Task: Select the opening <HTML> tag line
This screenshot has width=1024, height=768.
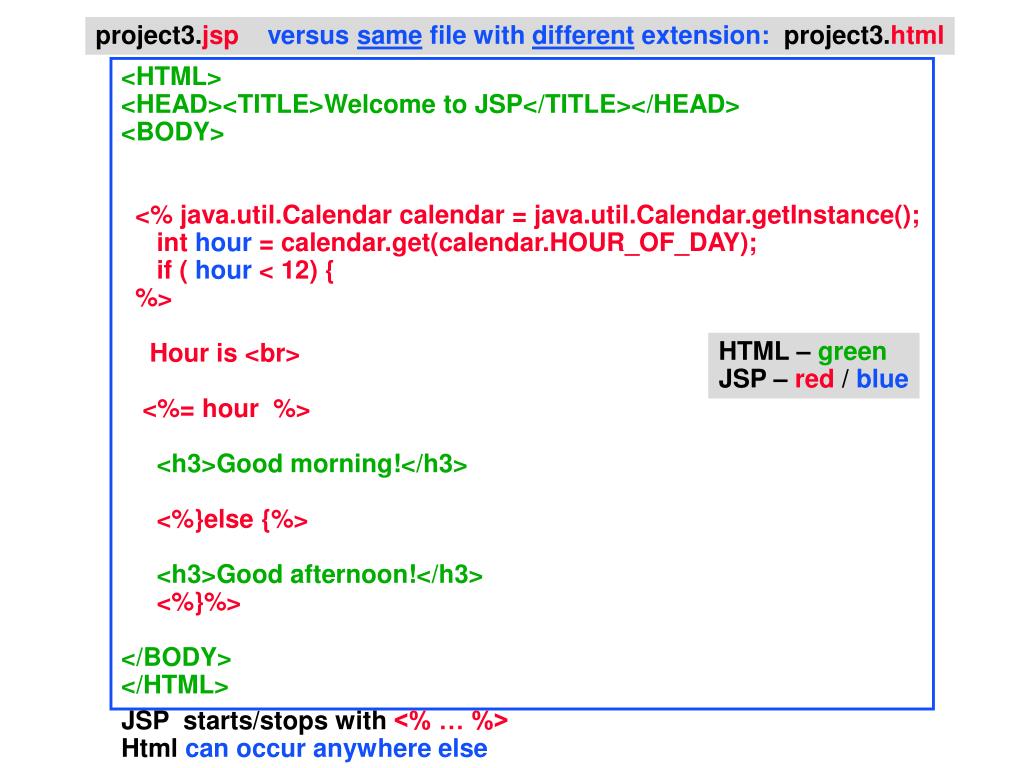Action: pyautogui.click(x=171, y=77)
